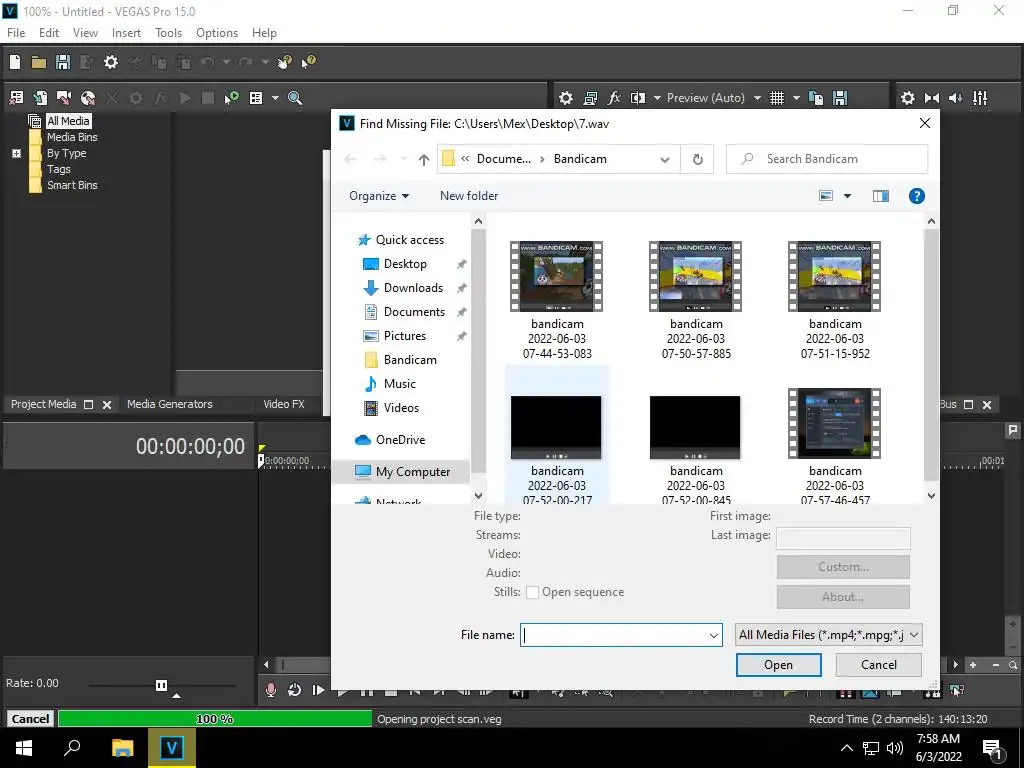This screenshot has width=1024, height=768.
Task: Open the Preview (Auto) quality dropdown
Action: (x=757, y=98)
